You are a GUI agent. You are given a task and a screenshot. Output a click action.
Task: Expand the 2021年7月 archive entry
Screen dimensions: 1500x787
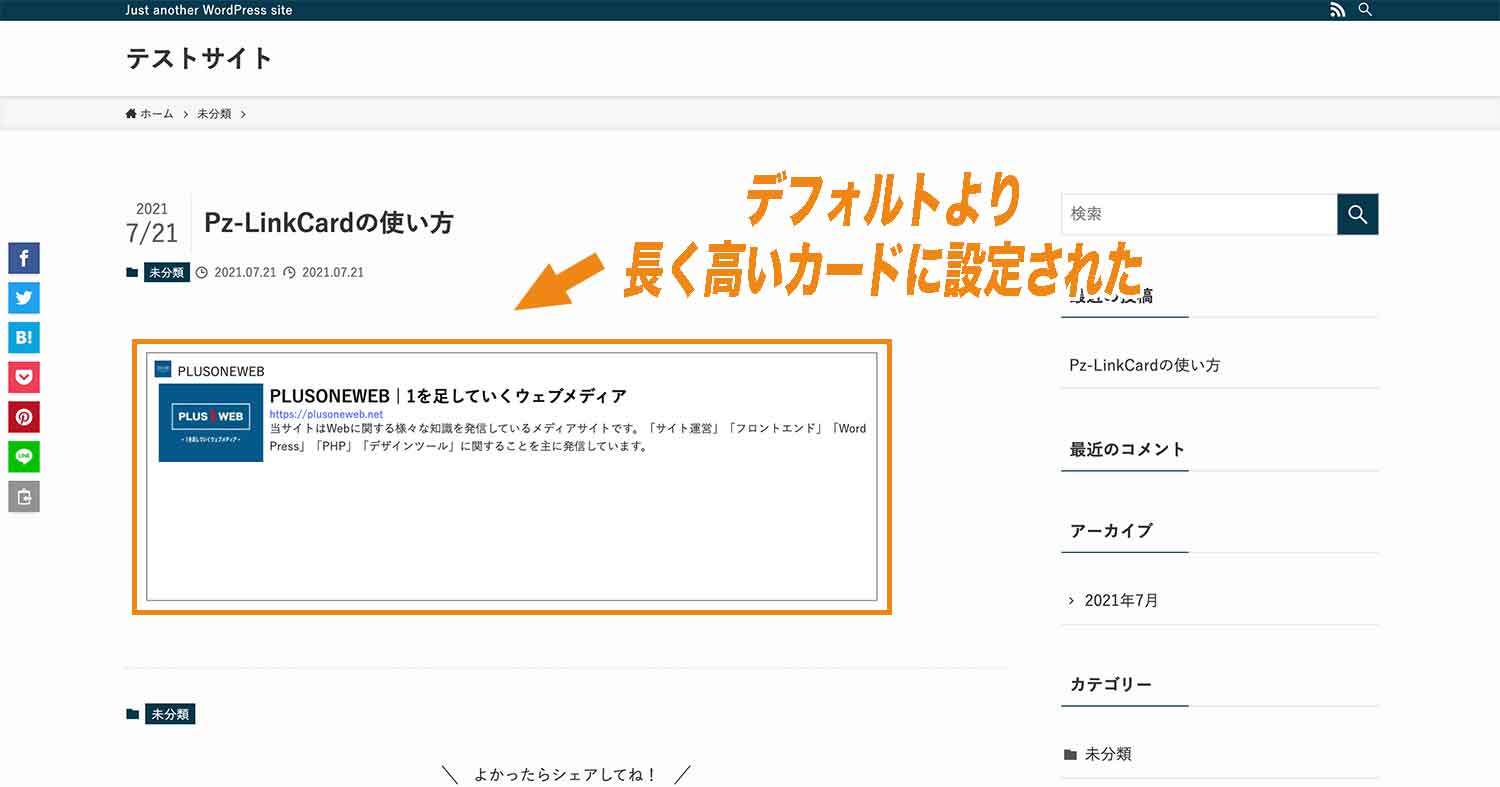click(x=1120, y=599)
